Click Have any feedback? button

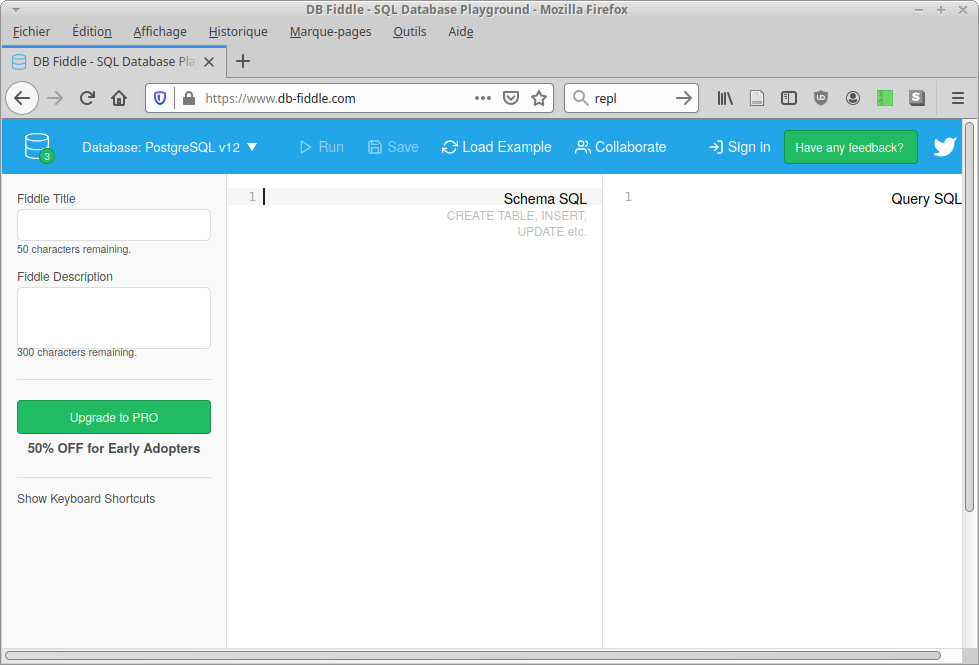(850, 147)
